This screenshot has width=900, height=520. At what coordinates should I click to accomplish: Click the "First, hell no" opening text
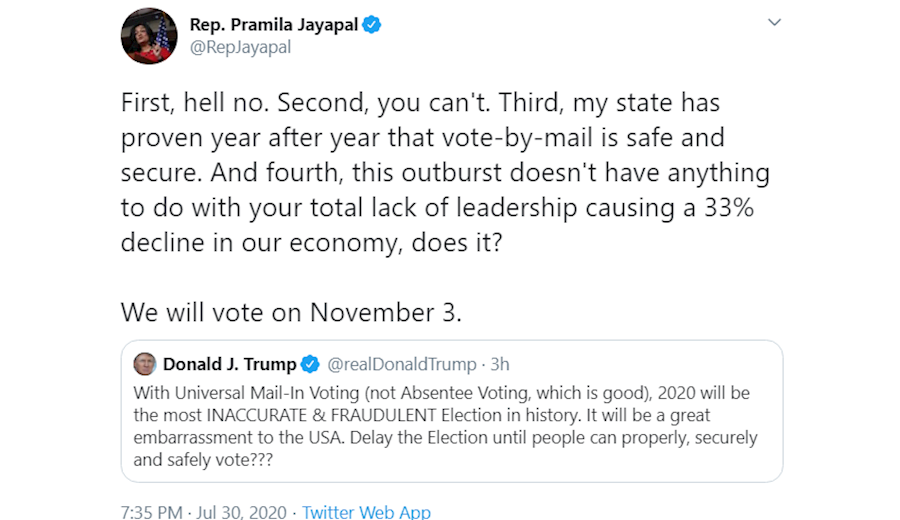[x=196, y=103]
